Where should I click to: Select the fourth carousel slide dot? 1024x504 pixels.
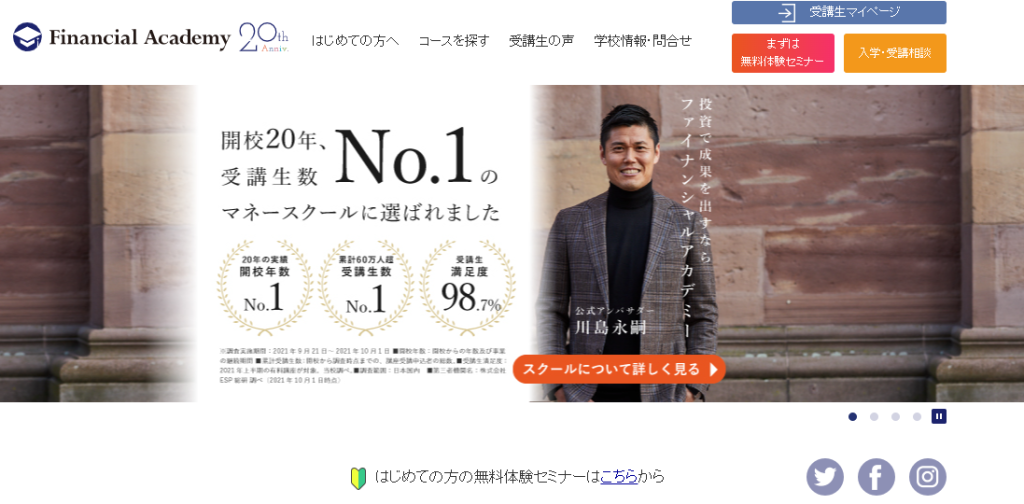[x=917, y=417]
